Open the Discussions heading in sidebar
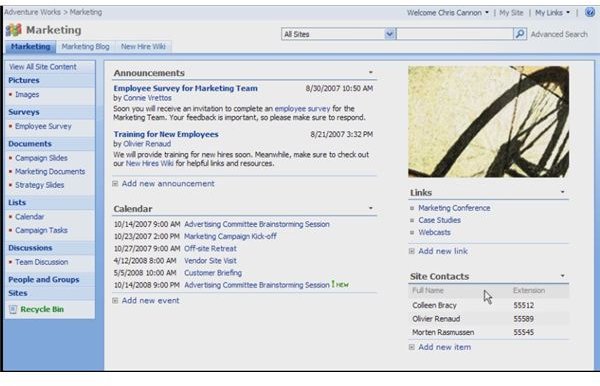Image resolution: width=600 pixels, height=386 pixels. click(x=30, y=248)
